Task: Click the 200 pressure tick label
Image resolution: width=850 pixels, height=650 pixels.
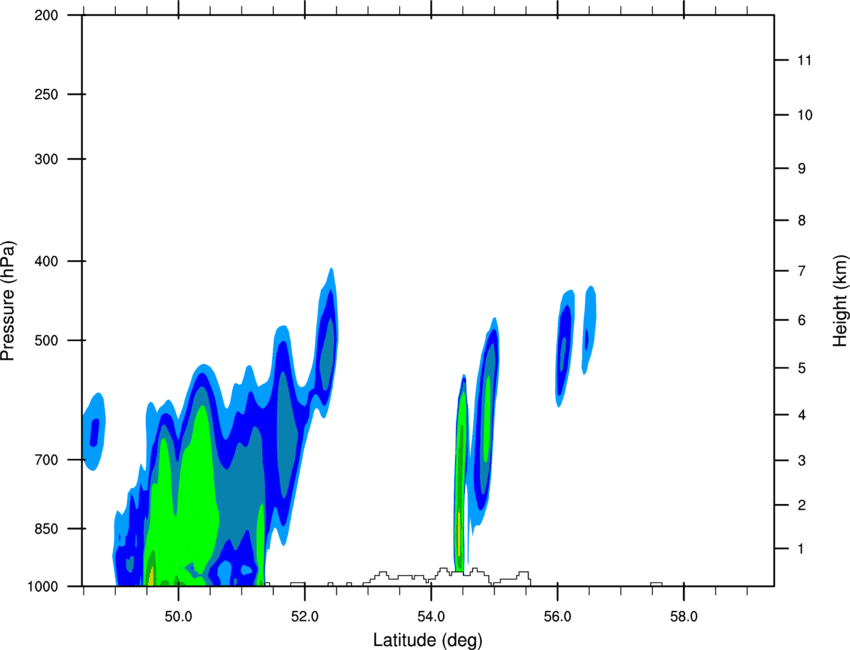Action: point(46,15)
